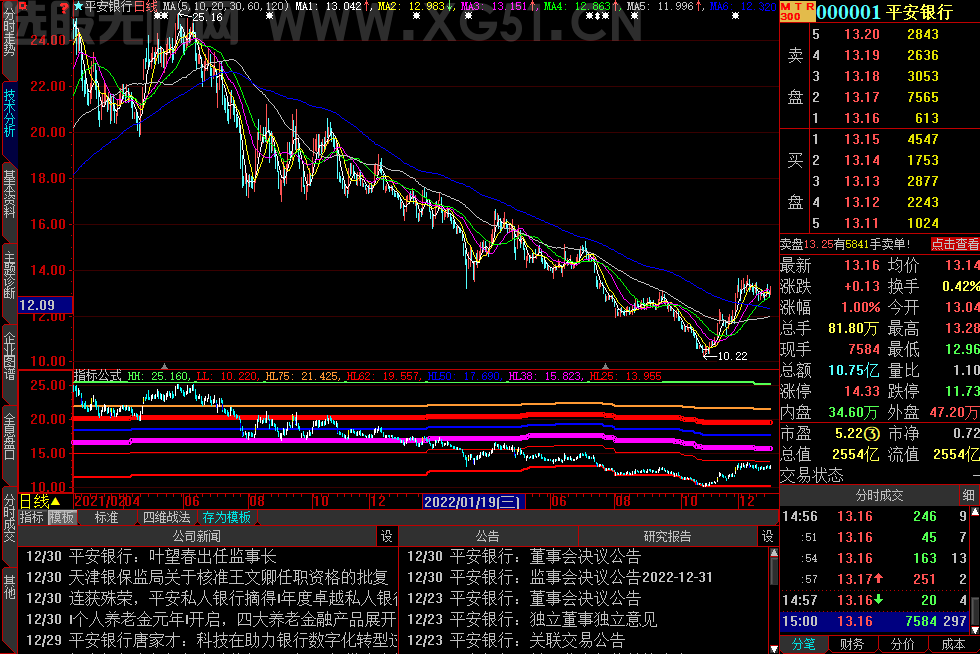This screenshot has width=980, height=654.
Task: Click the 设 settings button beside 公司新闻
Action: pyautogui.click(x=387, y=536)
